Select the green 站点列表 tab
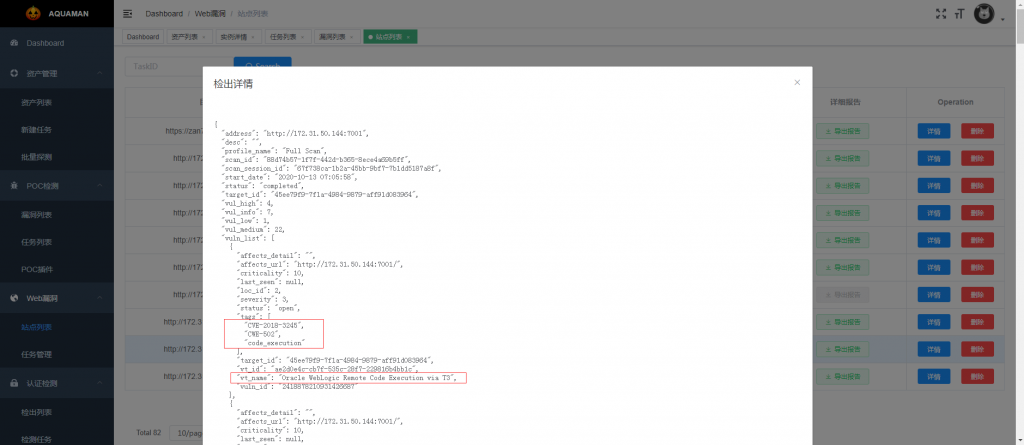 (390, 37)
